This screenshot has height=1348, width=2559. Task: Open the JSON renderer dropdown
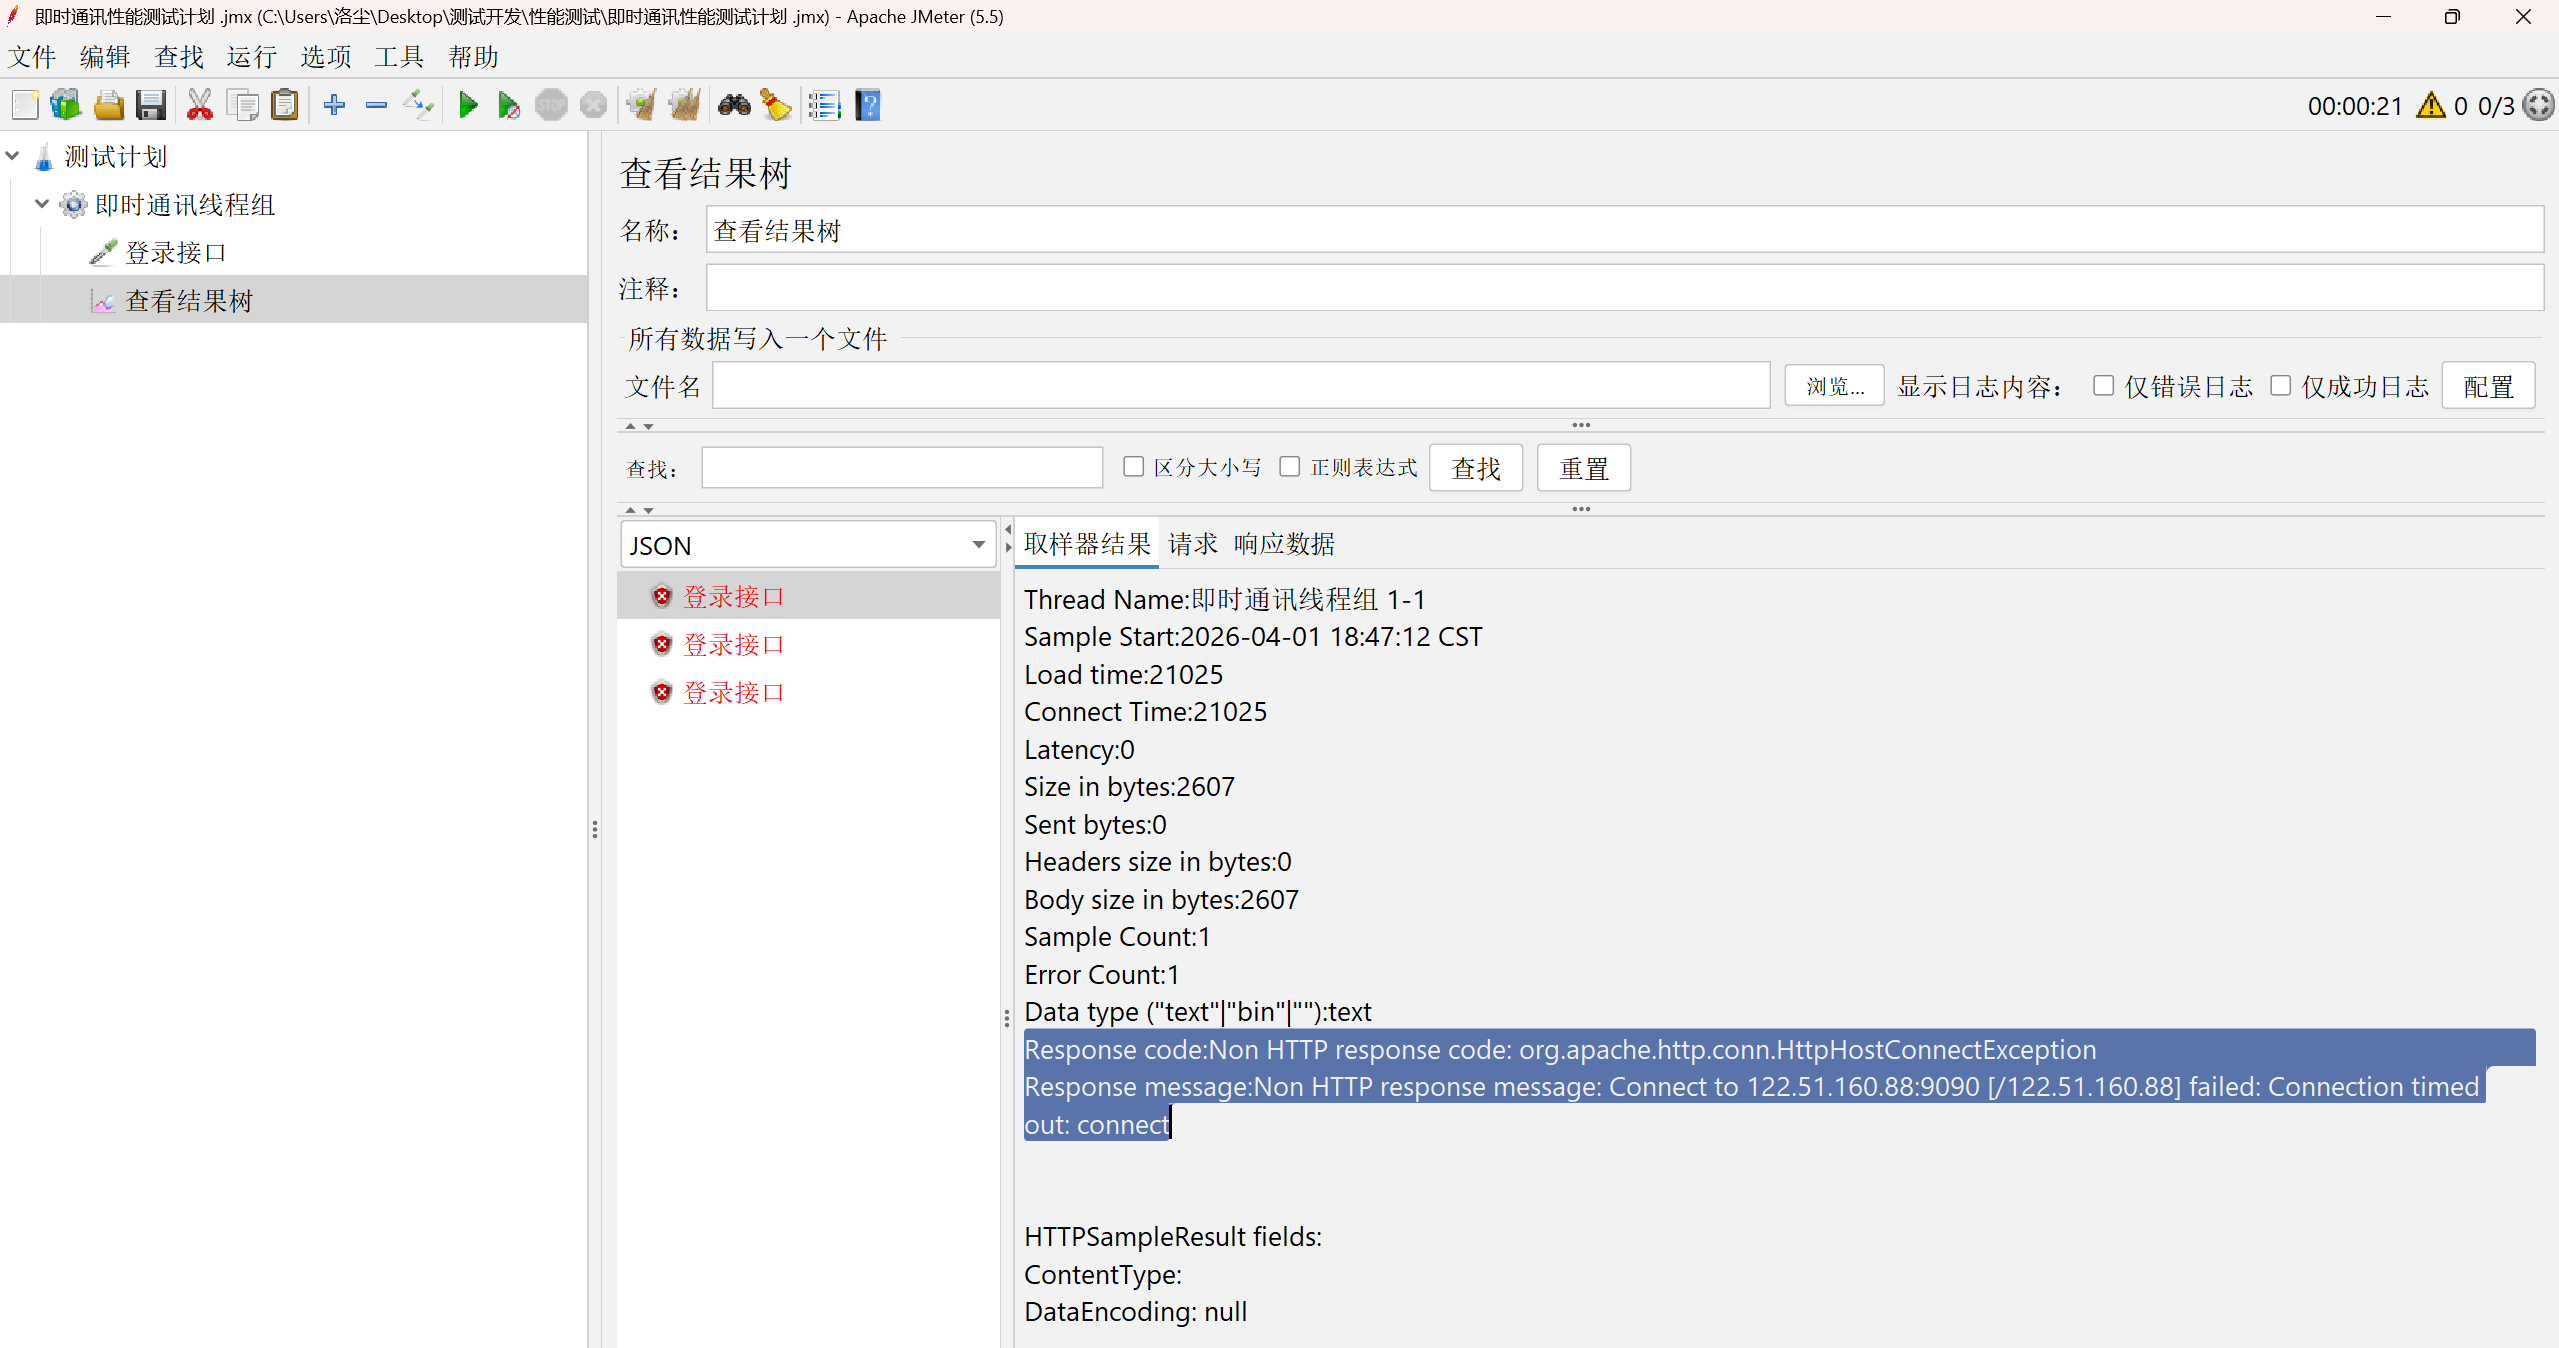click(978, 545)
